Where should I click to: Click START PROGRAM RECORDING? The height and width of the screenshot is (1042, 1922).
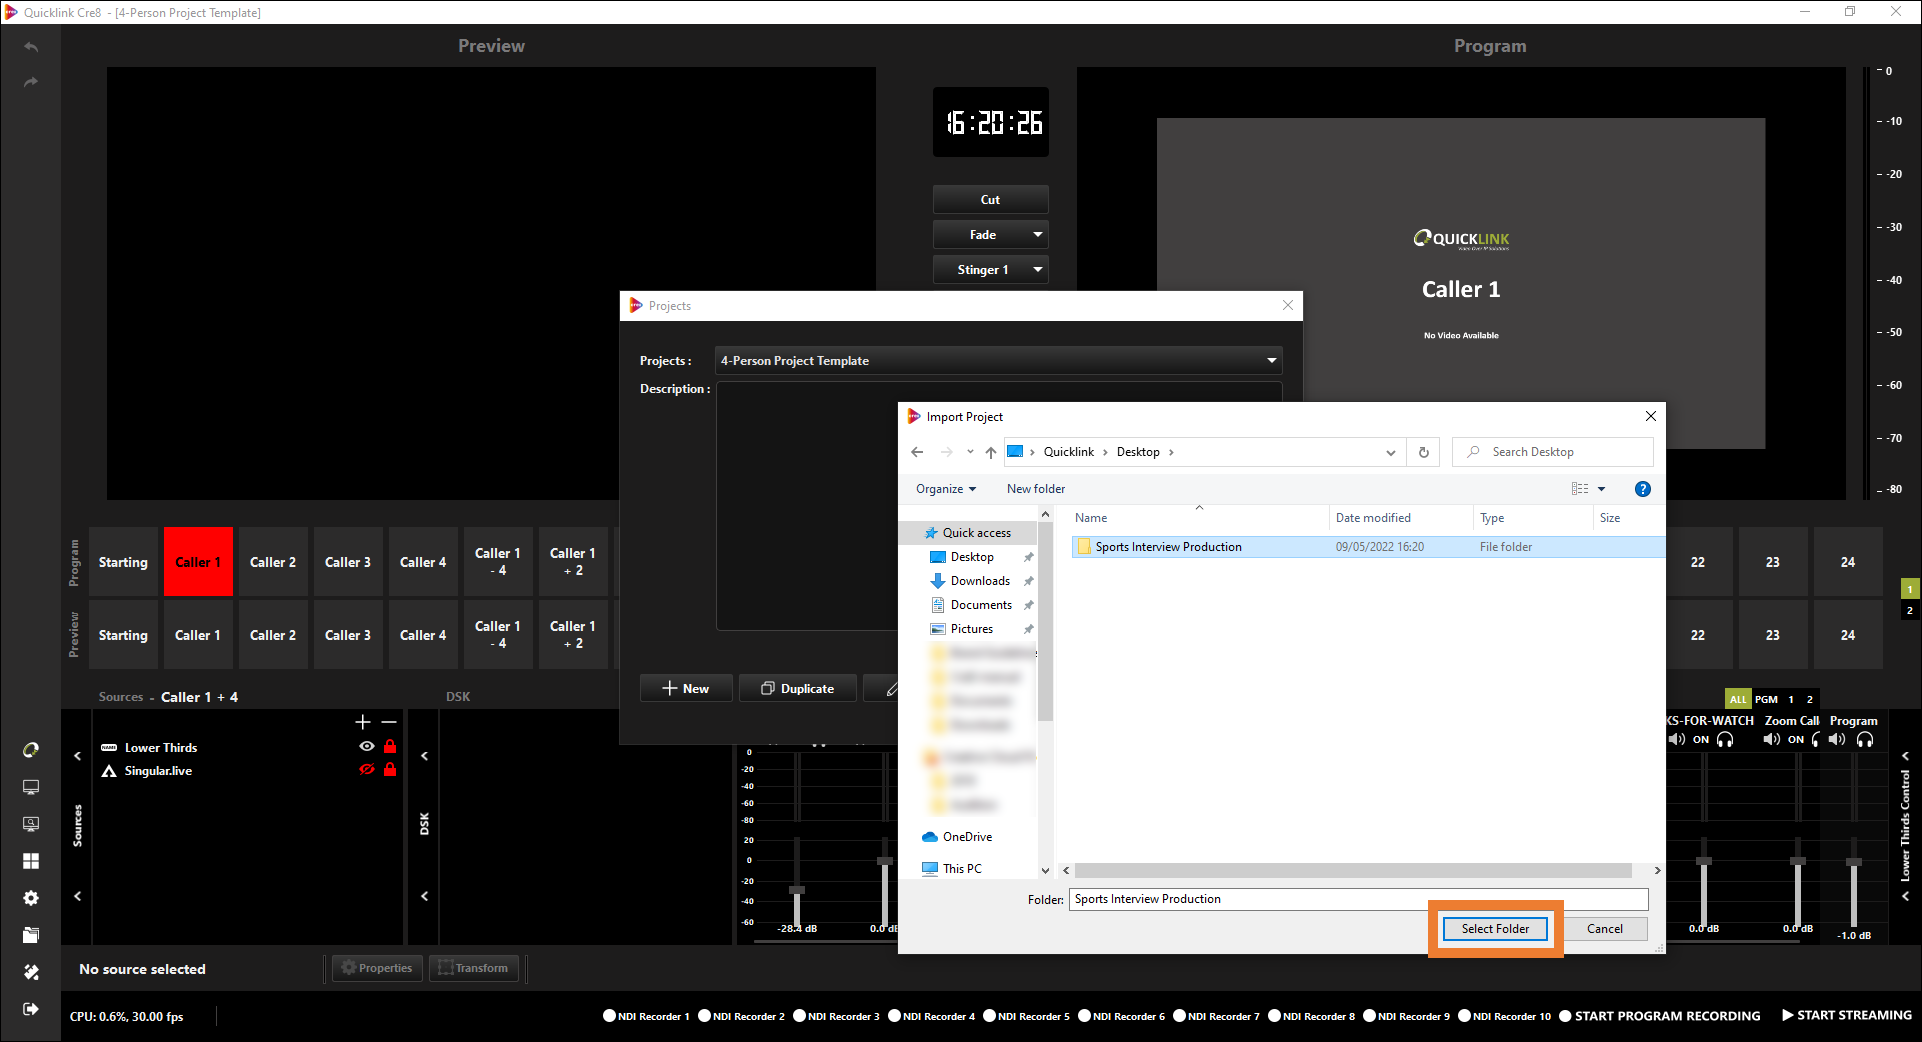coord(1660,1016)
